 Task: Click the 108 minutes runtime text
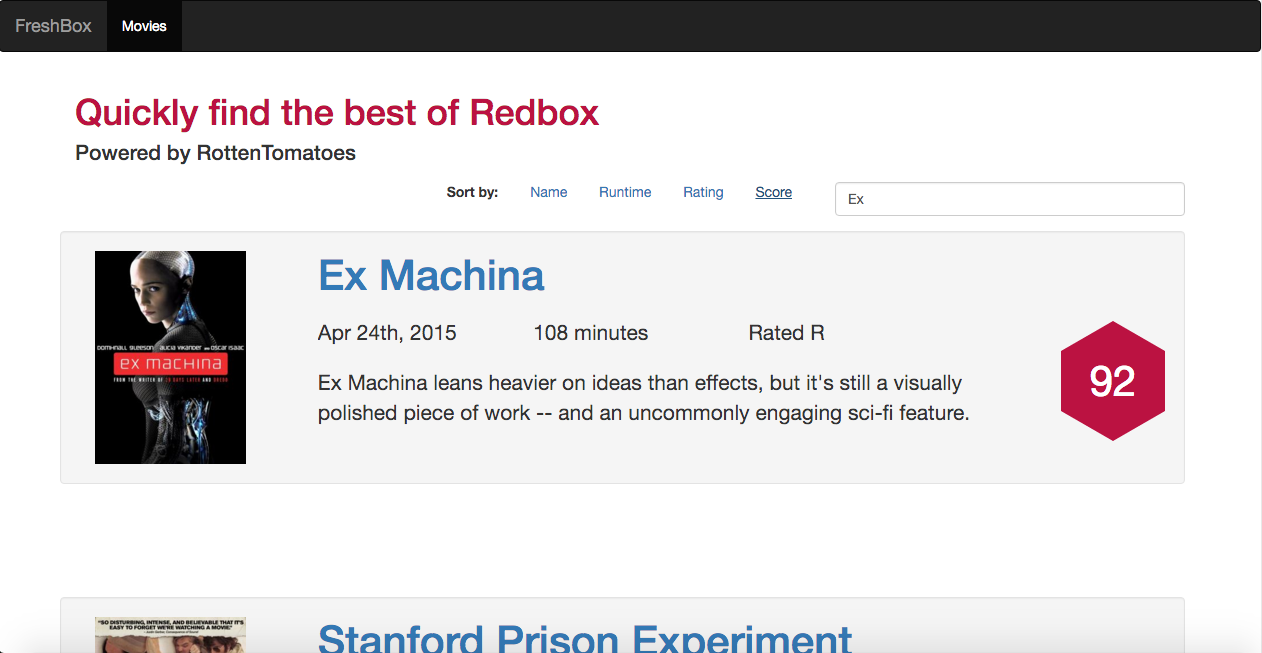tap(590, 333)
